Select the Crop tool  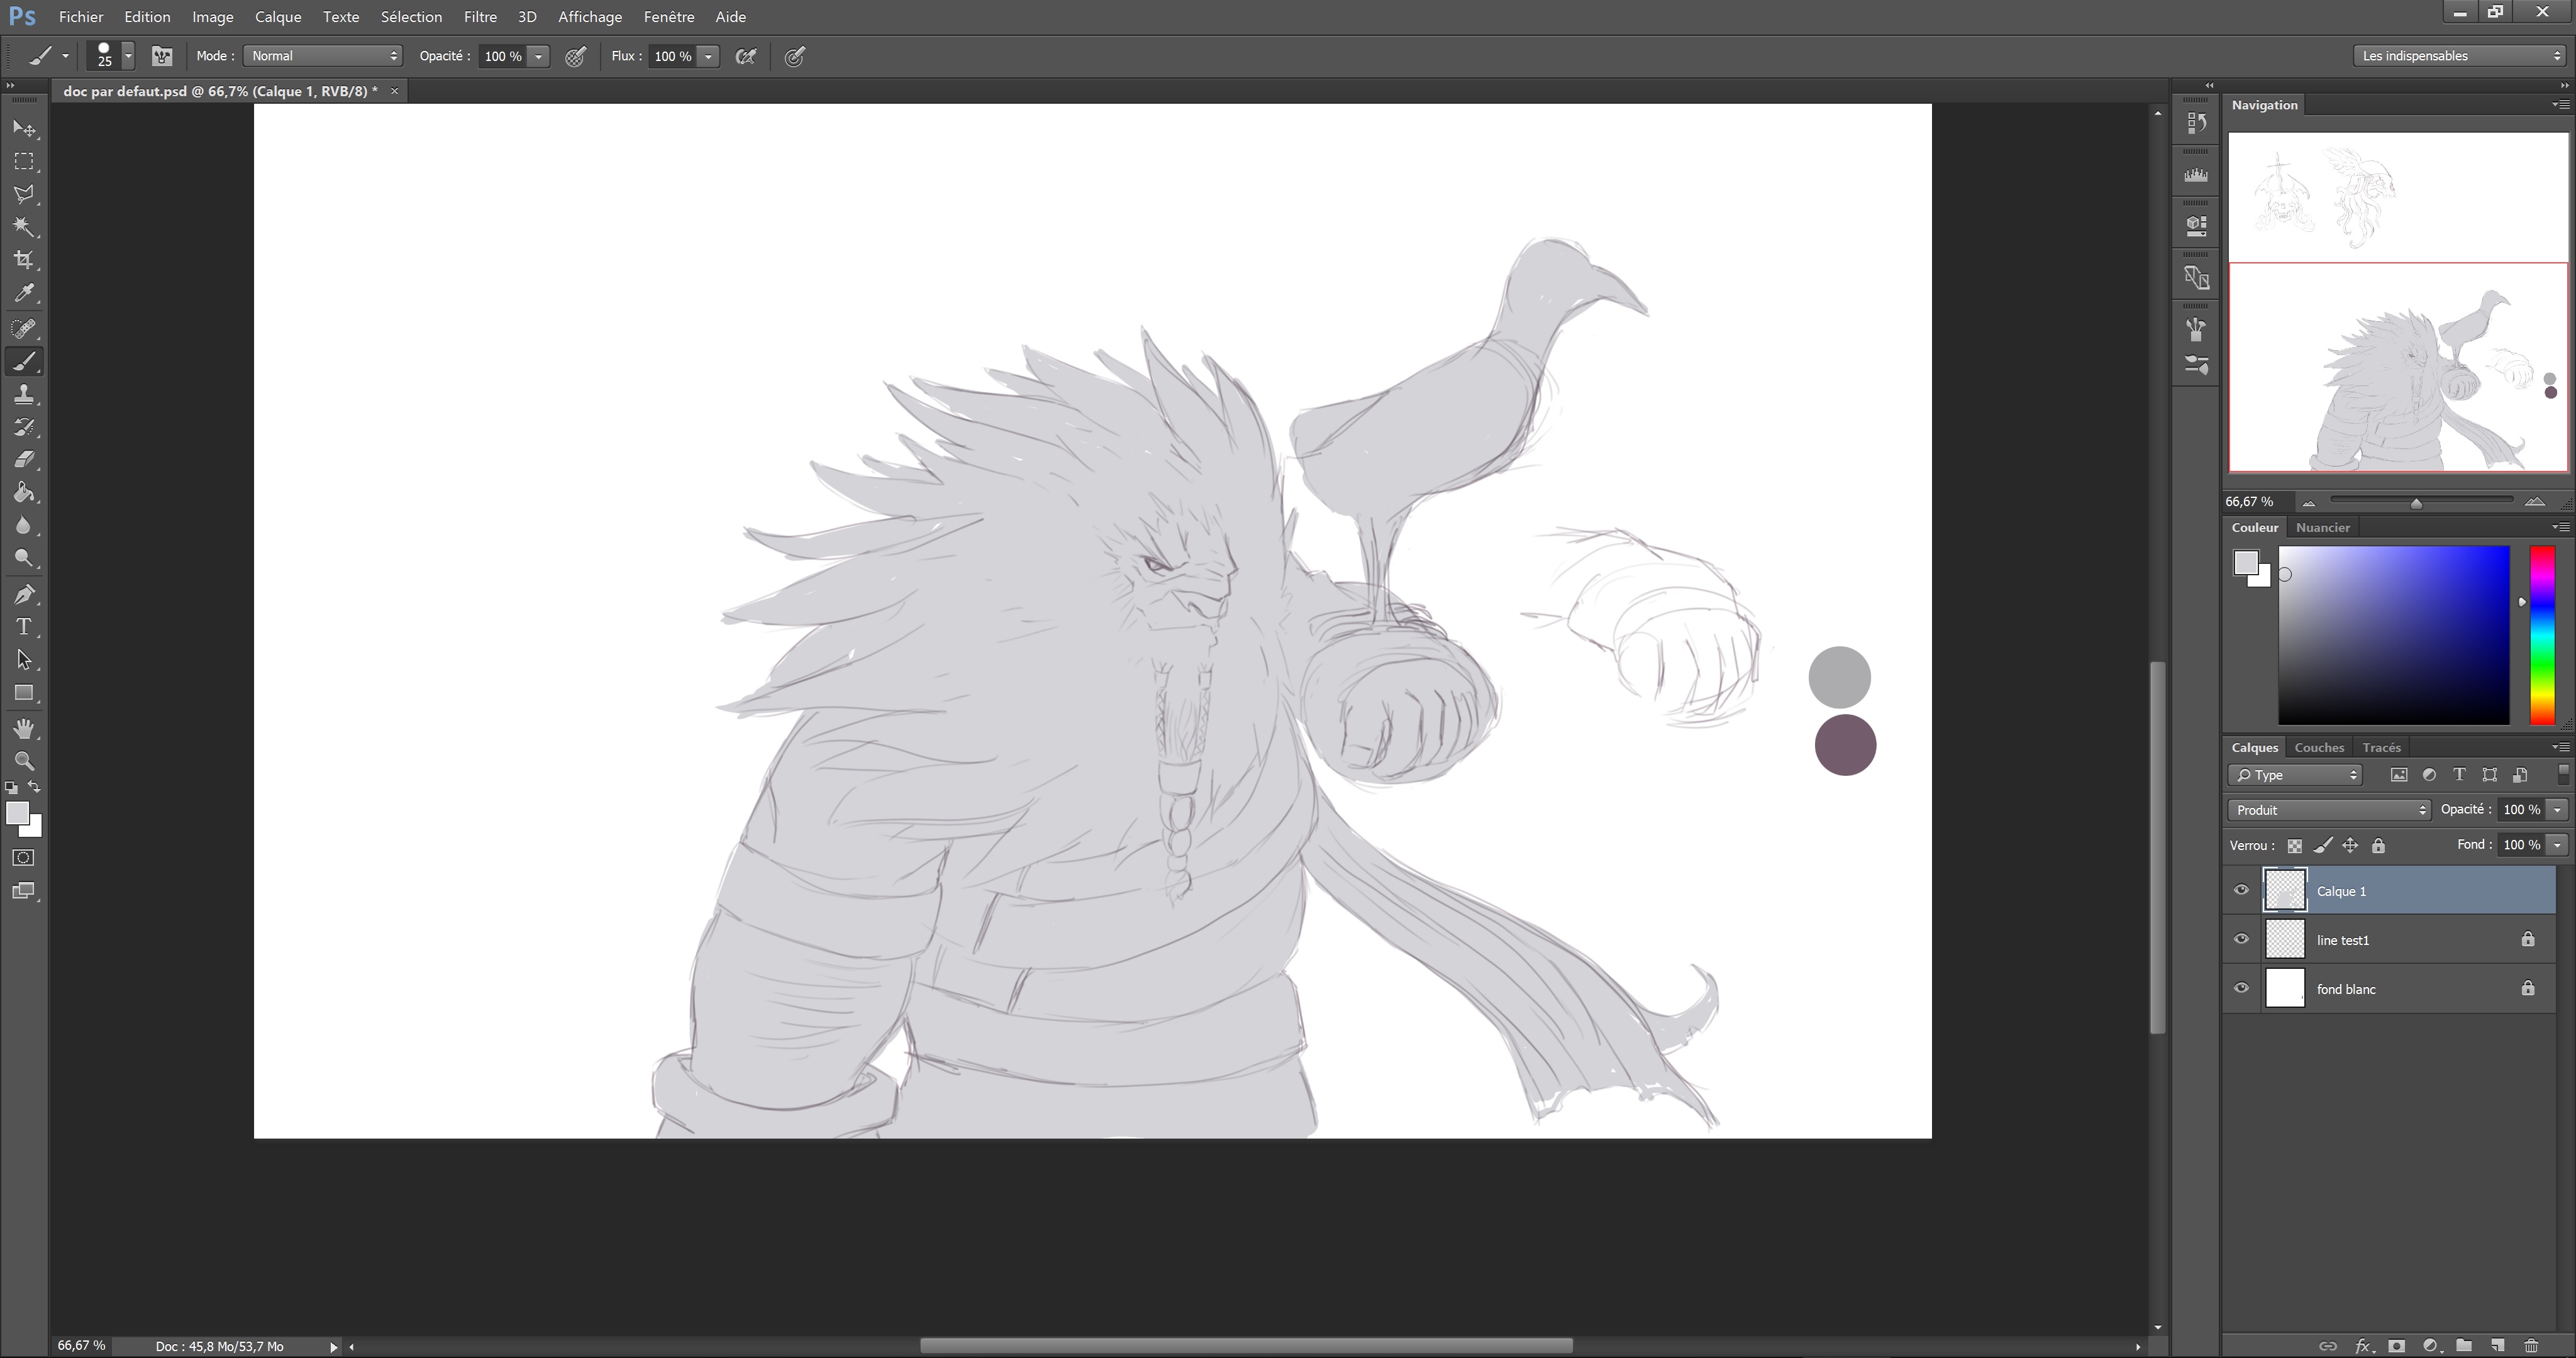pos(24,260)
